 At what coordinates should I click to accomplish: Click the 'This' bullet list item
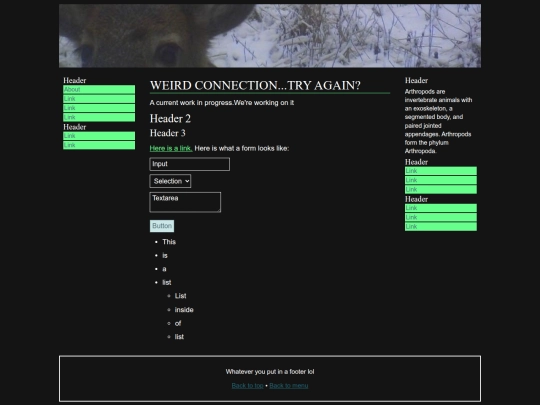(169, 242)
